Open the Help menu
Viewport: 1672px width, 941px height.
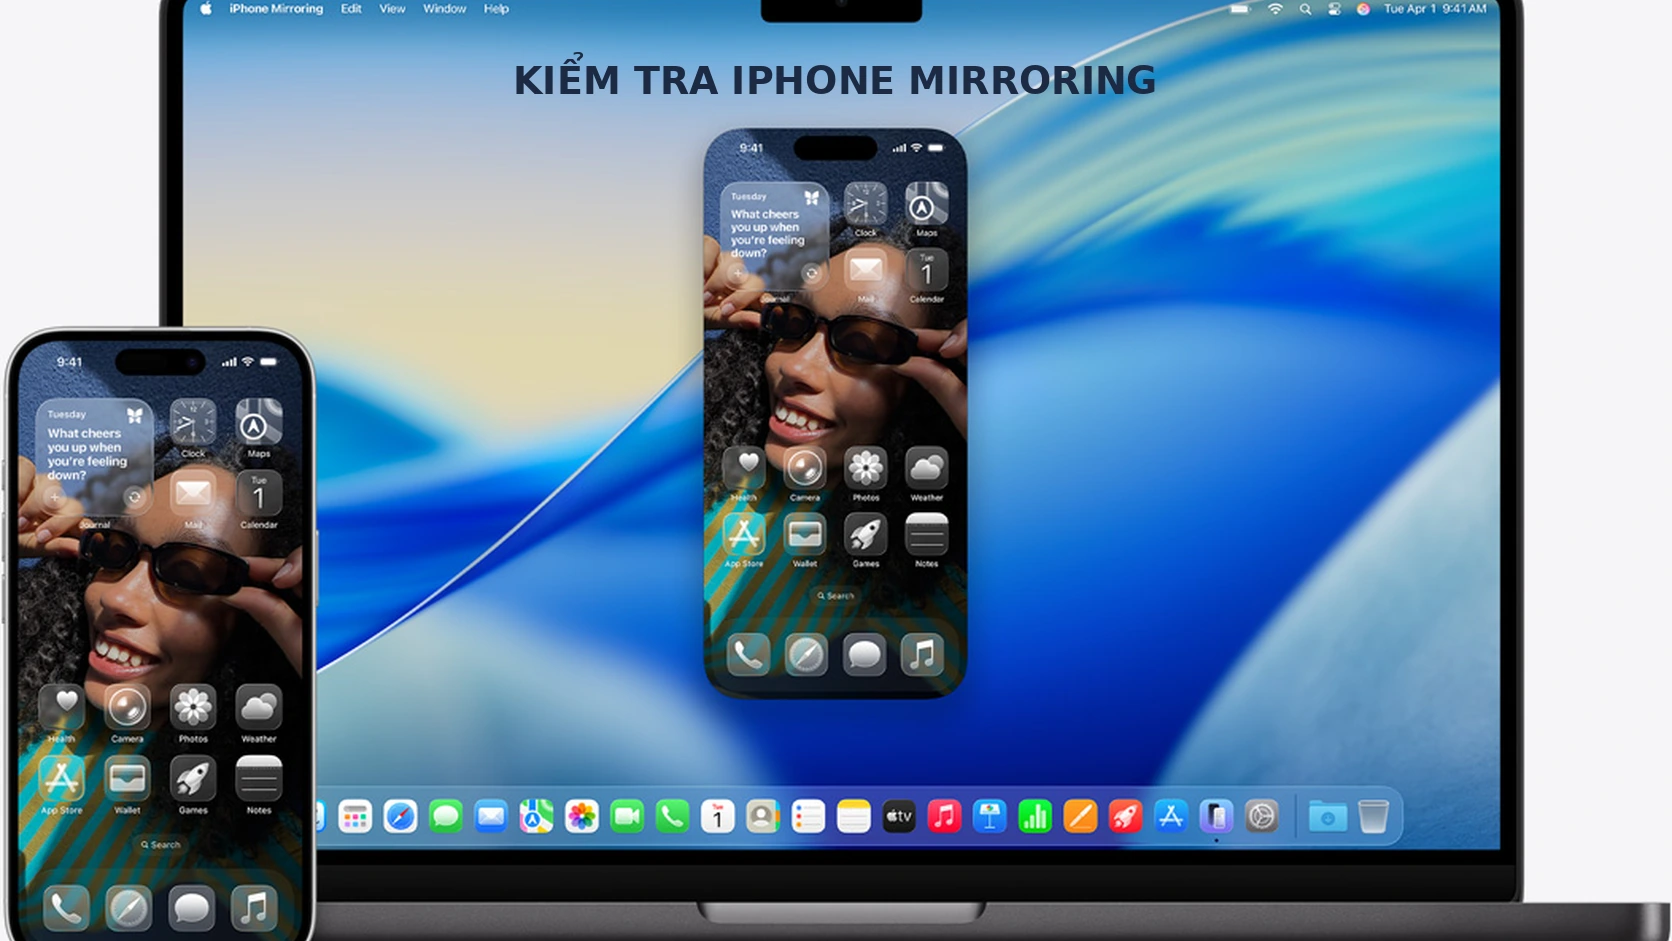click(x=496, y=9)
